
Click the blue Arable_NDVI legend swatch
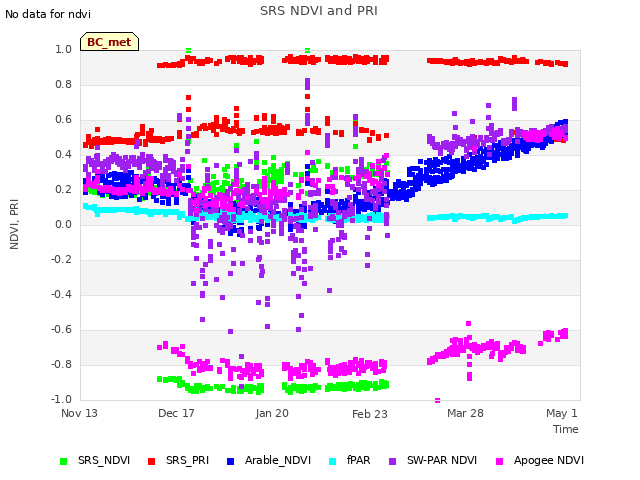click(230, 461)
